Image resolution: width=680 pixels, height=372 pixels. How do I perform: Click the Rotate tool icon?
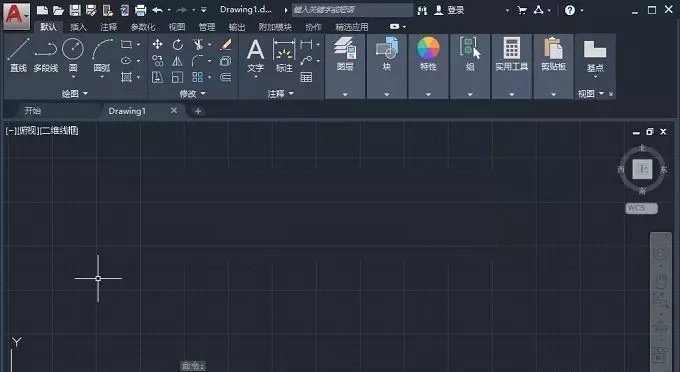tap(177, 44)
